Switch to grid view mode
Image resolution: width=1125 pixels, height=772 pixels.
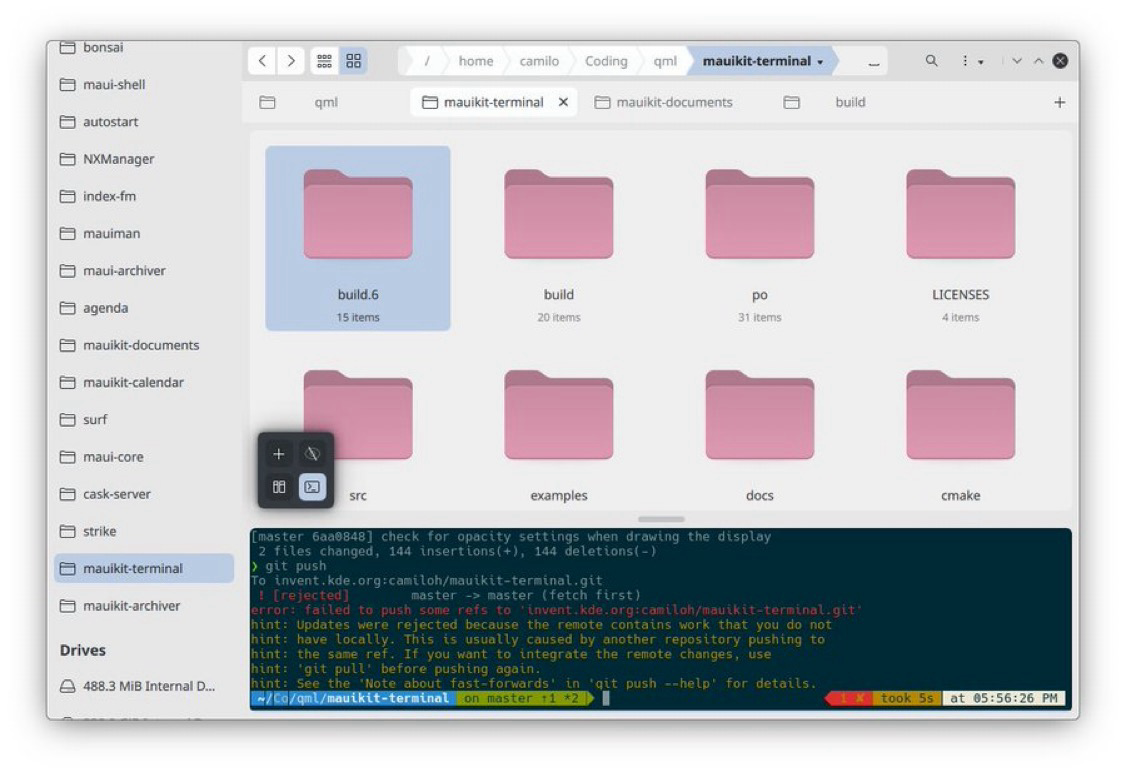(354, 61)
